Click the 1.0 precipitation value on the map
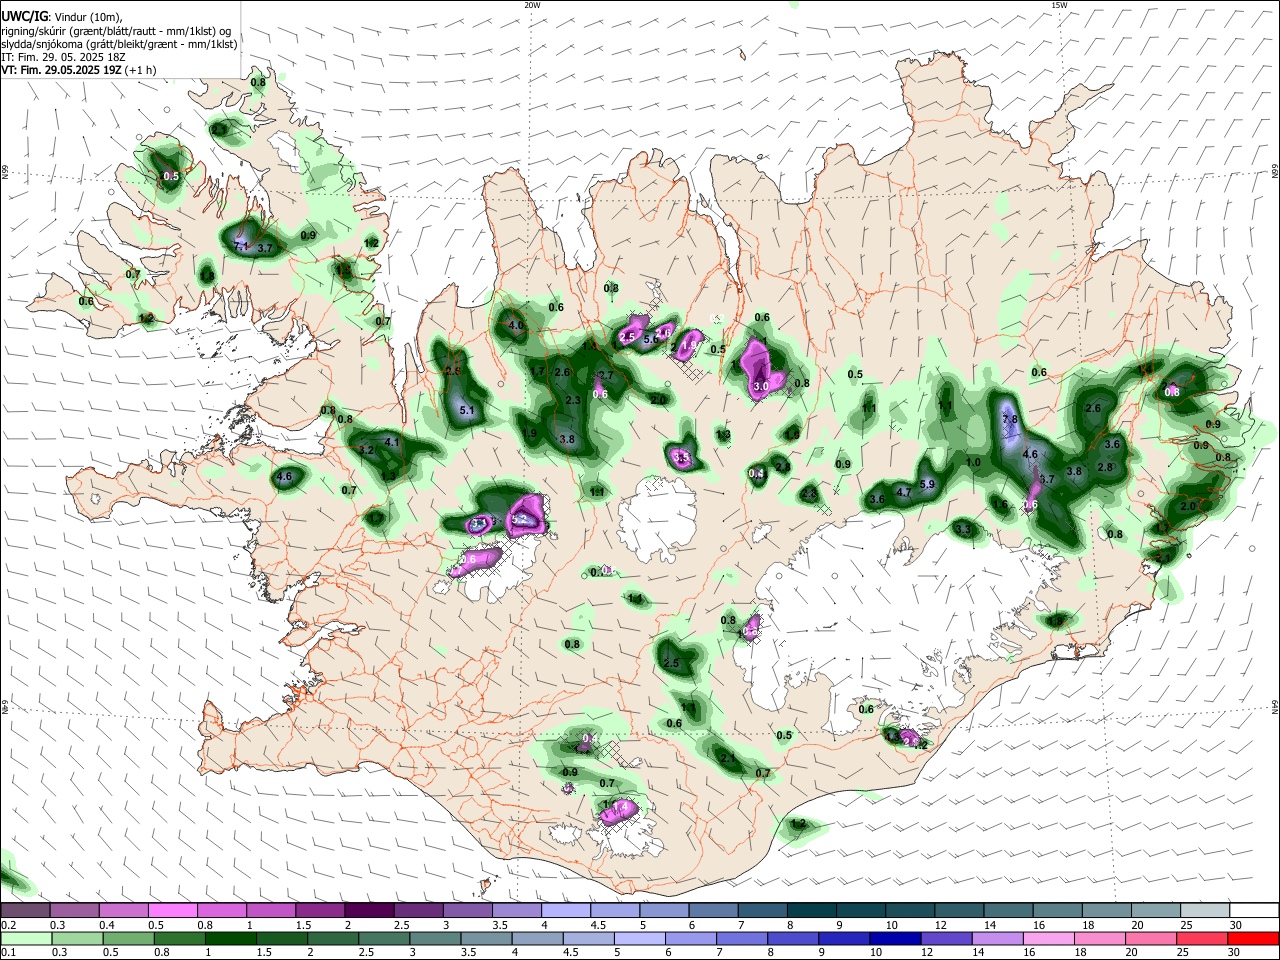The image size is (1280, 960). click(973, 463)
